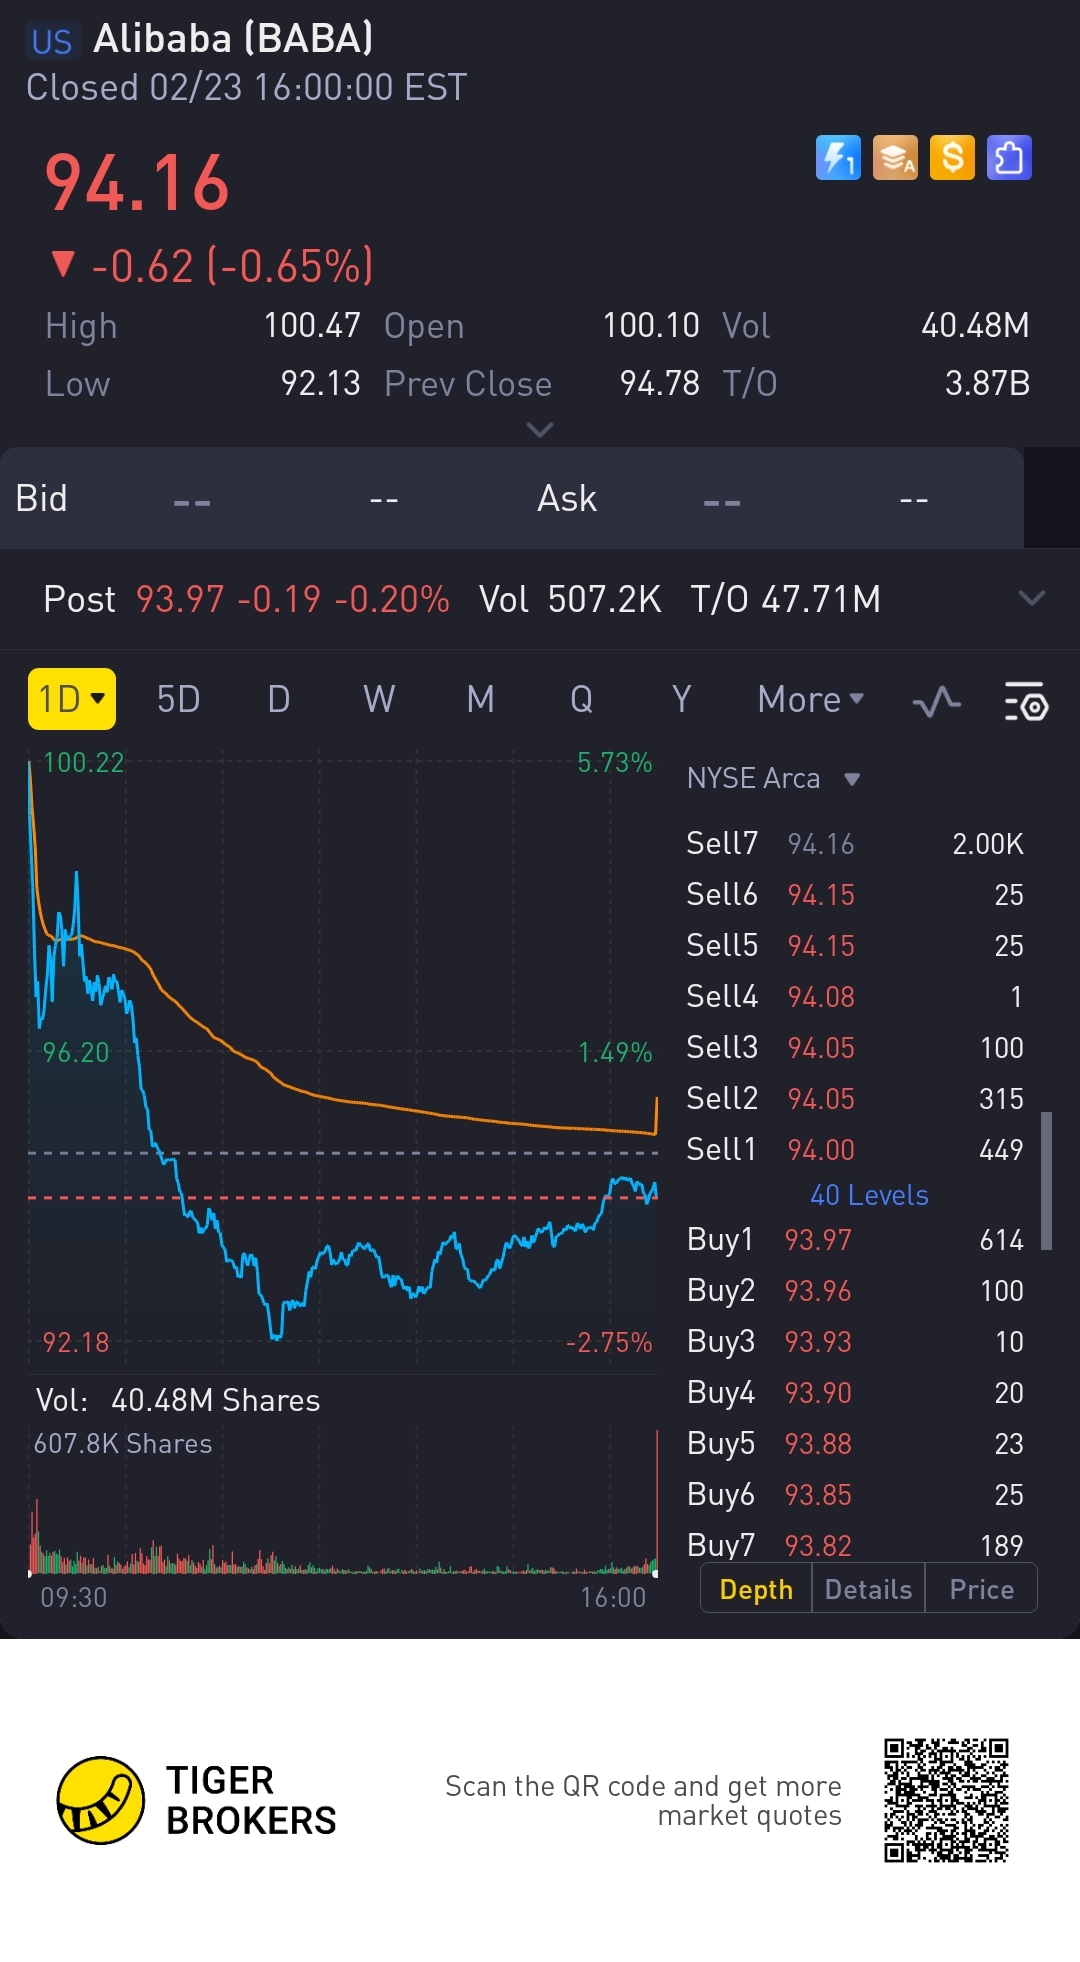Expand the quote details chevron below Prev Close
The image size is (1080, 1962).
[539, 430]
